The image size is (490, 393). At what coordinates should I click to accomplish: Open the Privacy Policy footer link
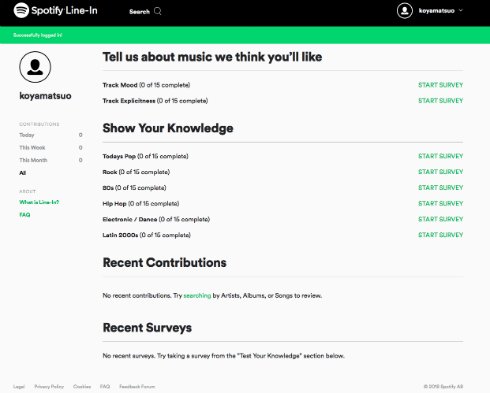[49, 387]
